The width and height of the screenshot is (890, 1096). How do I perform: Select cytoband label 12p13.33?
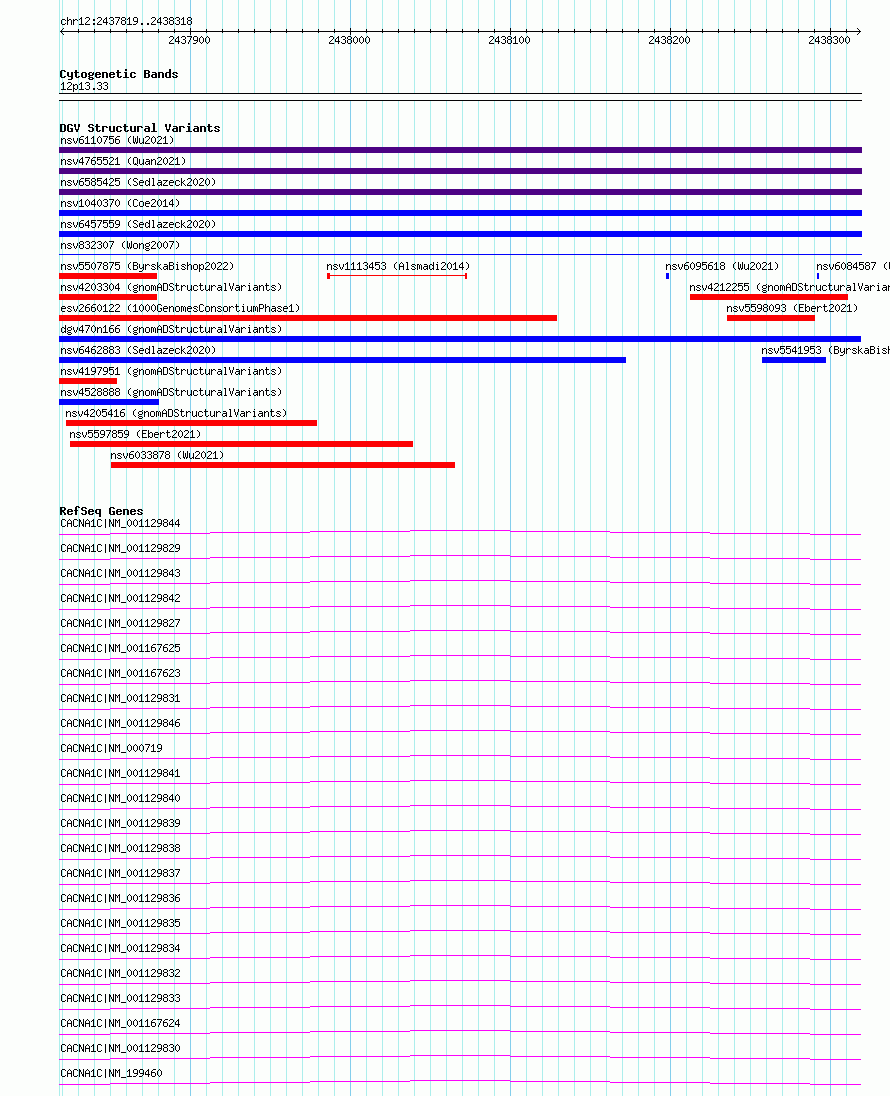pos(85,87)
